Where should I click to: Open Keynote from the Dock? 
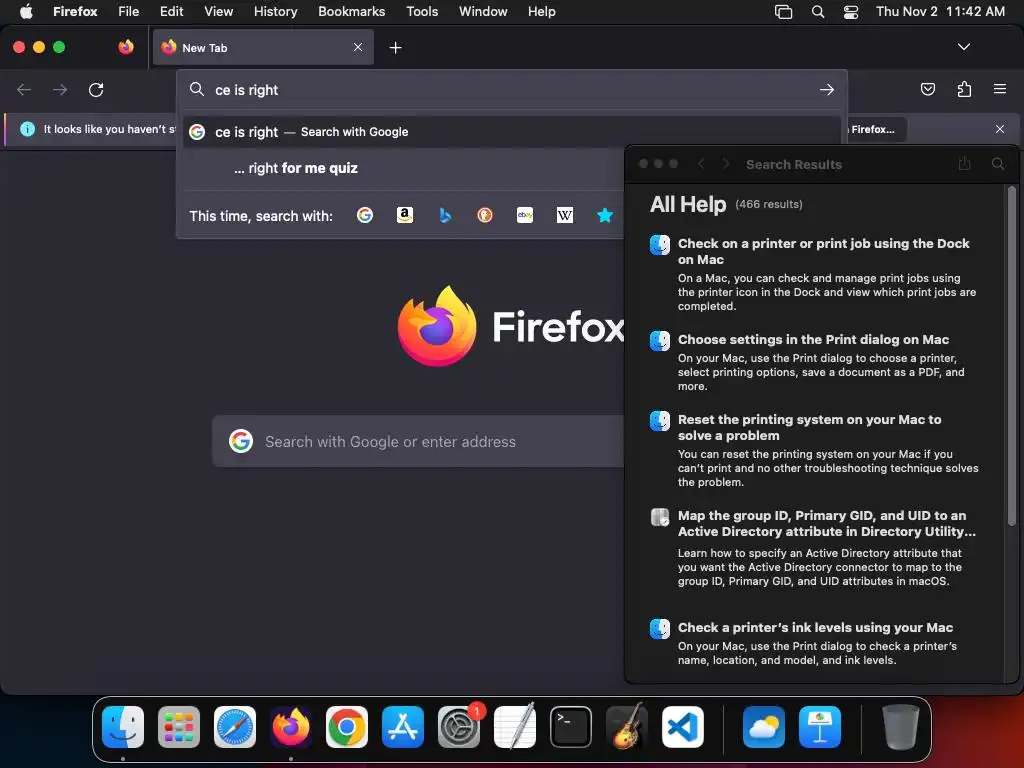(820, 726)
